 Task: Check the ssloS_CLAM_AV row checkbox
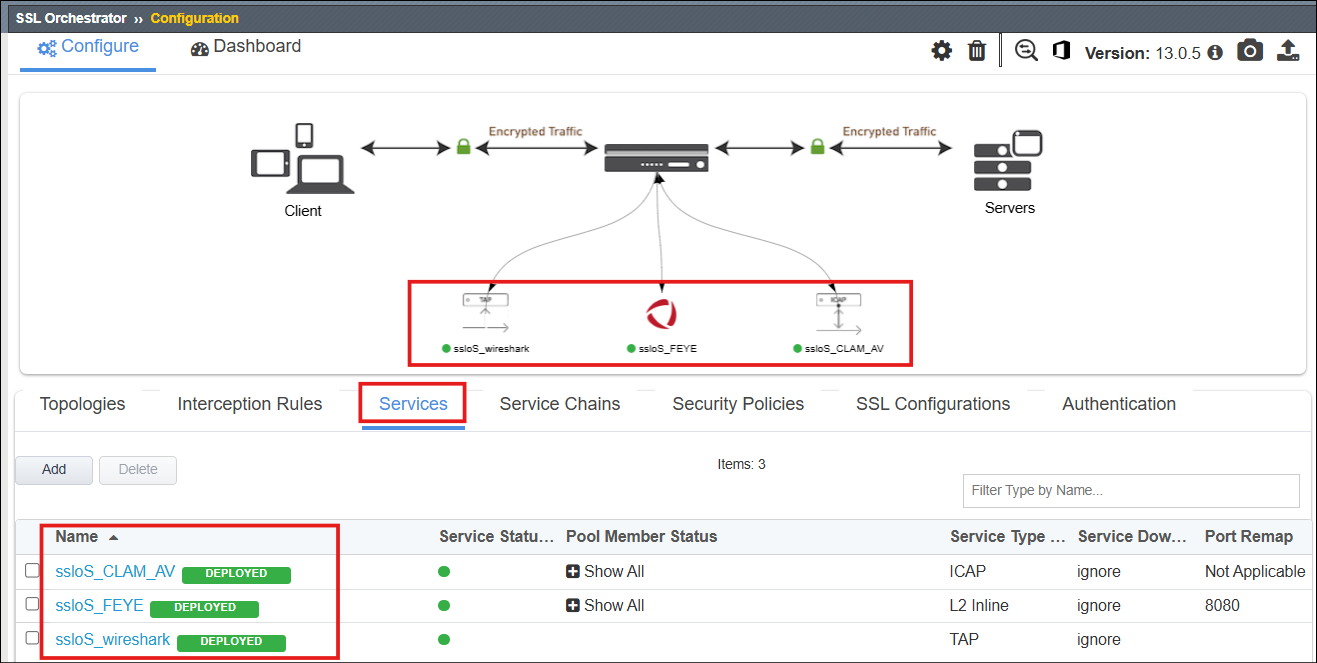(x=33, y=571)
